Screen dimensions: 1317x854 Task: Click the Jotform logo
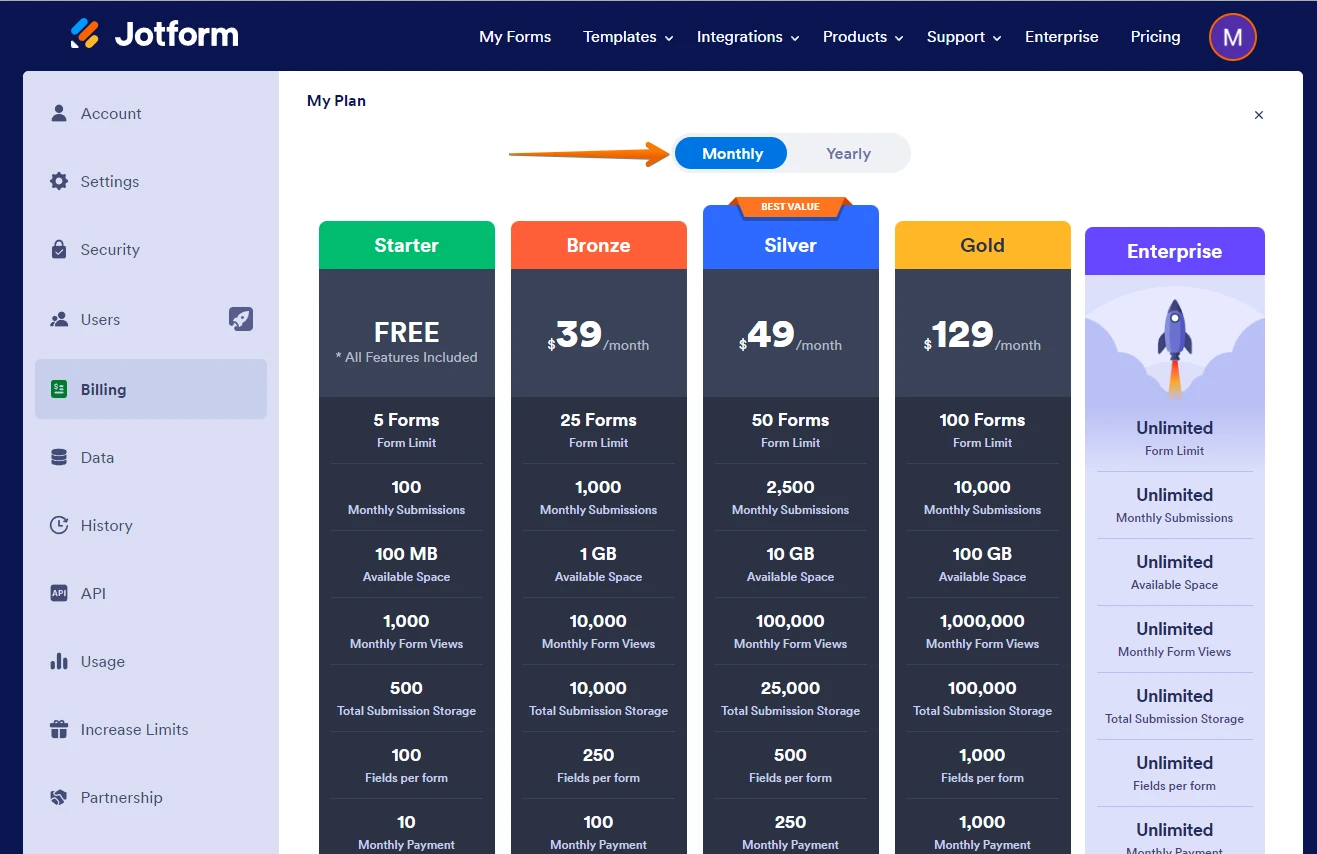coord(154,34)
